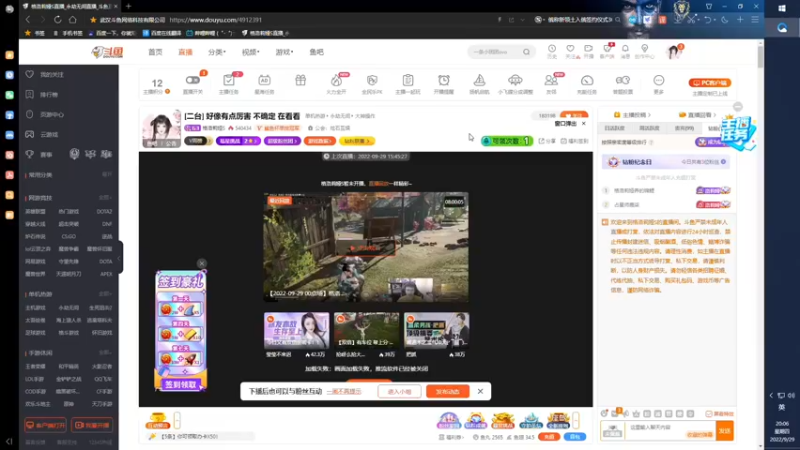Toggle the live broadcast switch (直播开关)
Image resolution: width=800 pixels, height=450 pixels.
(x=192, y=80)
